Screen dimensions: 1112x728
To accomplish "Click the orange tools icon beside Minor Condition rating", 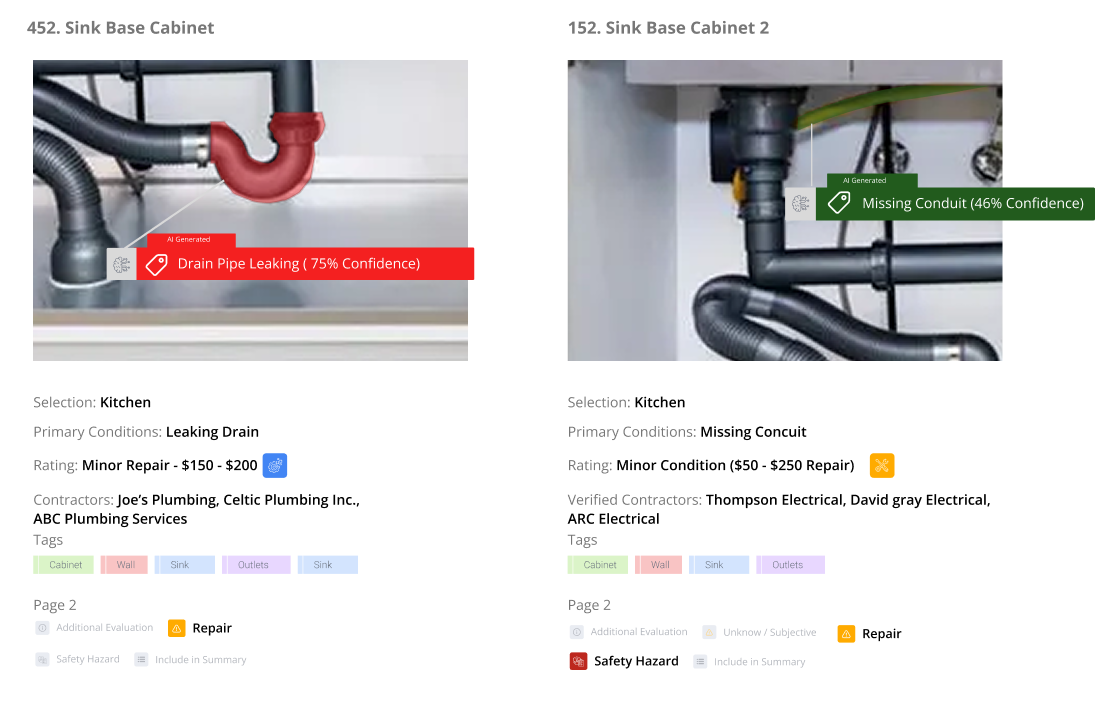I will pyautogui.click(x=882, y=466).
